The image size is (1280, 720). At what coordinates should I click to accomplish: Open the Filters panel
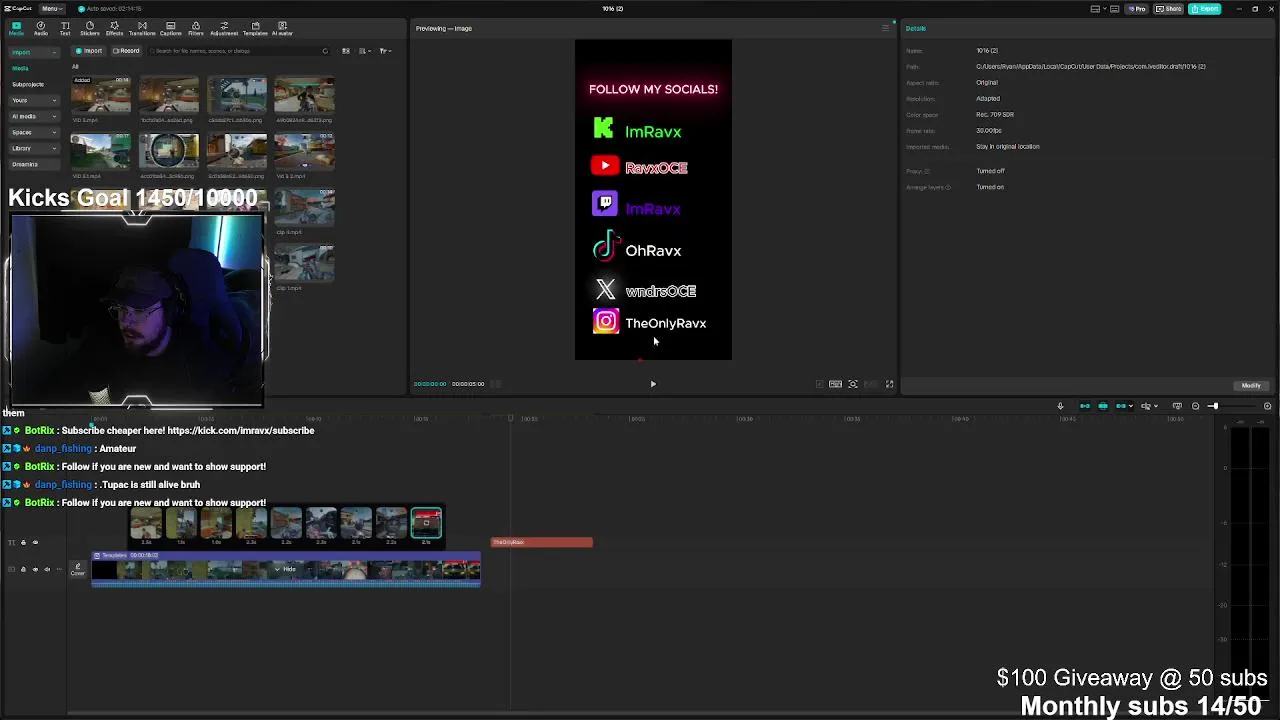(x=196, y=28)
